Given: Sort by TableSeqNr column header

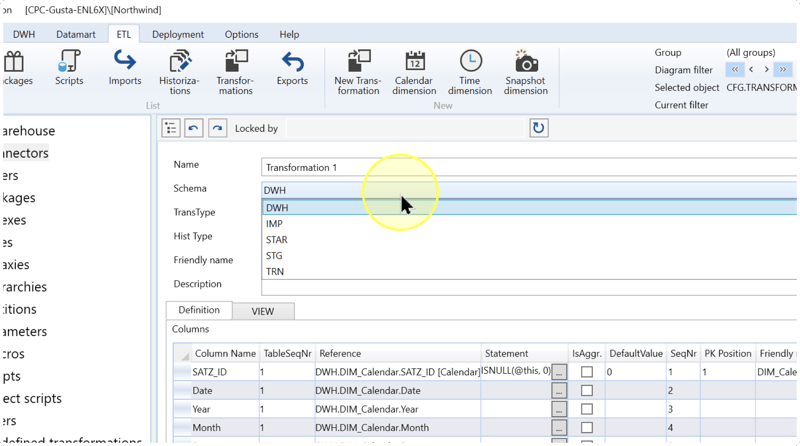Looking at the screenshot, I should [287, 353].
